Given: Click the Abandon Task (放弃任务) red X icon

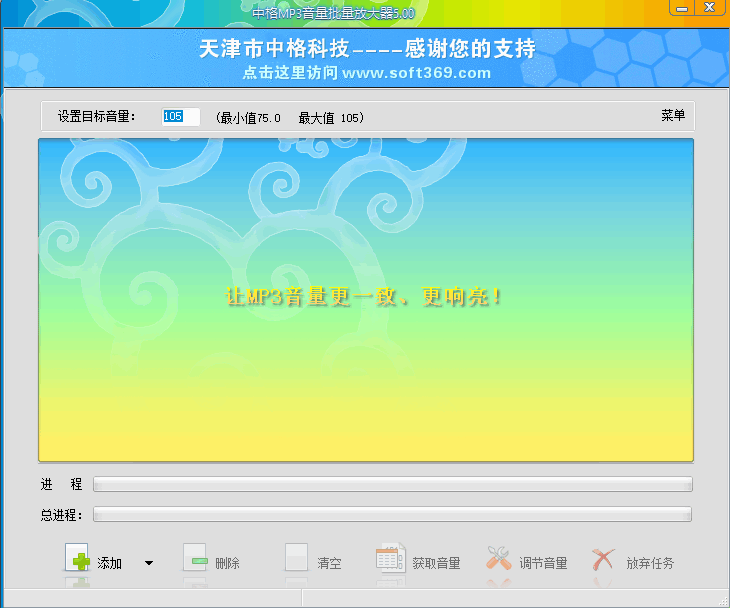Looking at the screenshot, I should pyautogui.click(x=603, y=559).
